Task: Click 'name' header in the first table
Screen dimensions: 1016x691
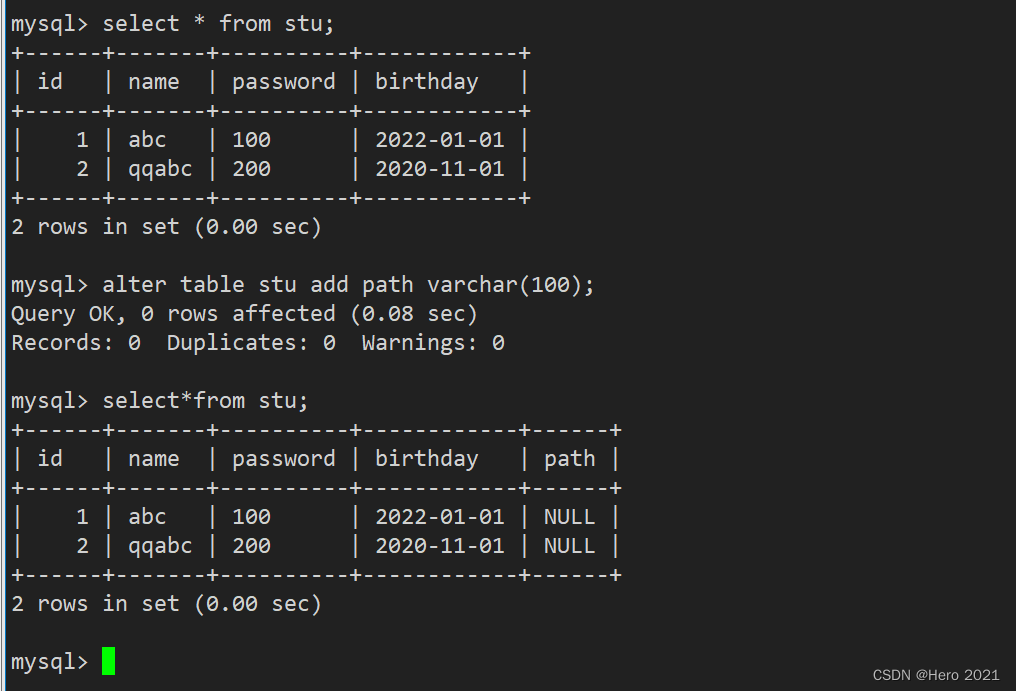Action: pos(154,82)
